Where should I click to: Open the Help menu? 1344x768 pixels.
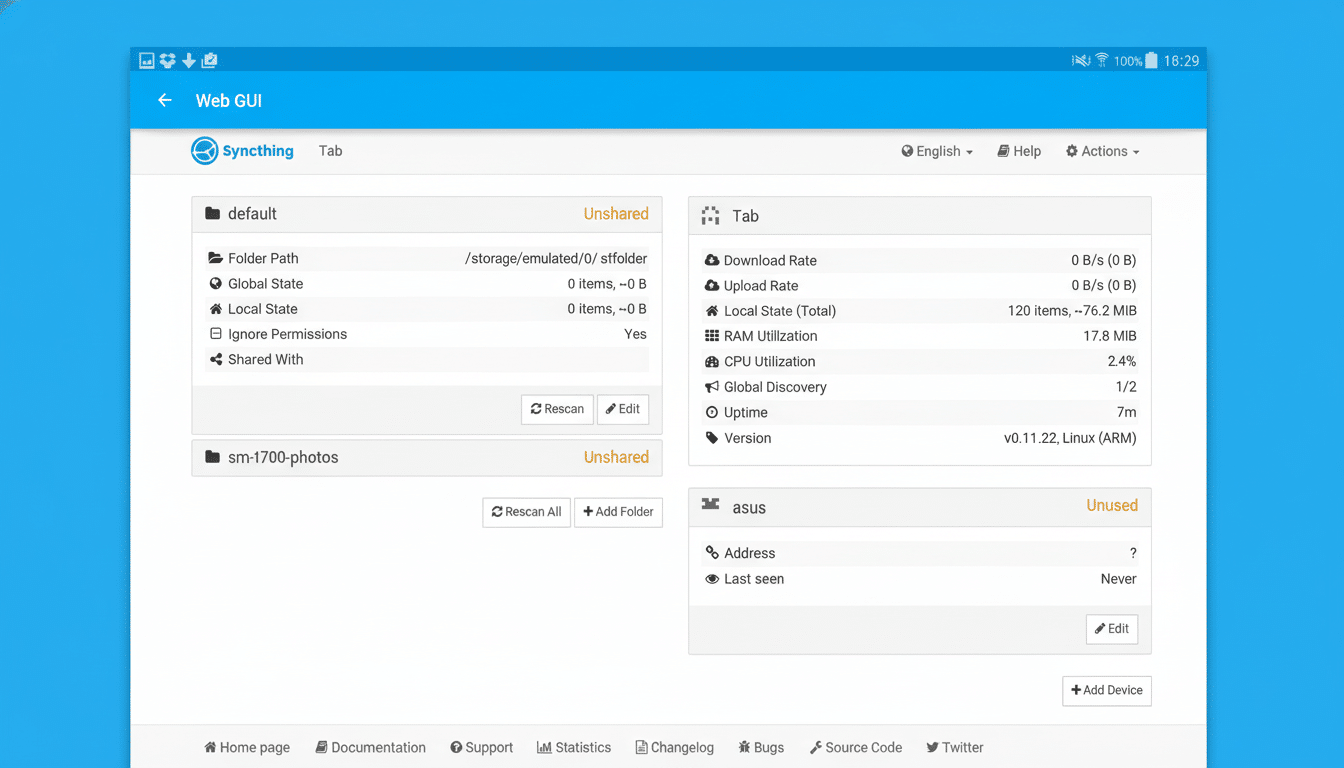click(1019, 151)
